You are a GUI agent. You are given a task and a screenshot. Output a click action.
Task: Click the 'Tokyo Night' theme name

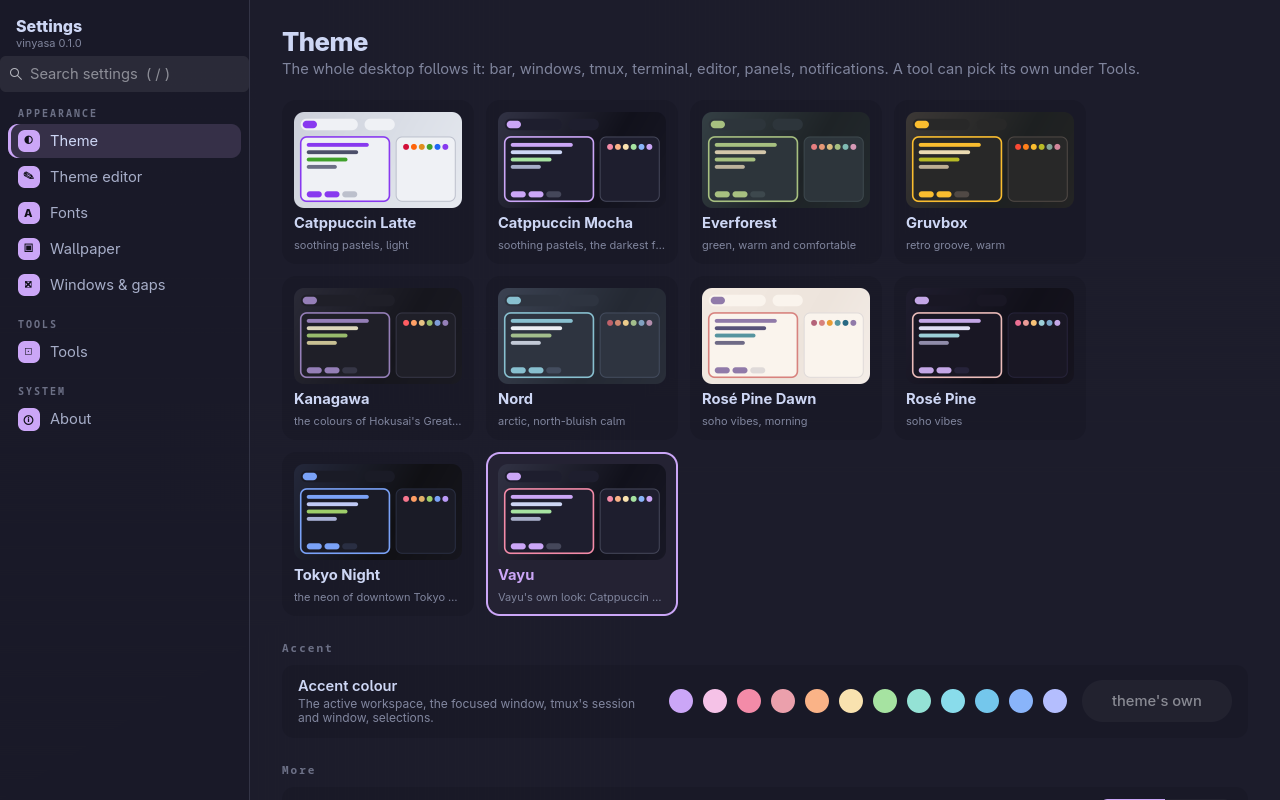(337, 575)
